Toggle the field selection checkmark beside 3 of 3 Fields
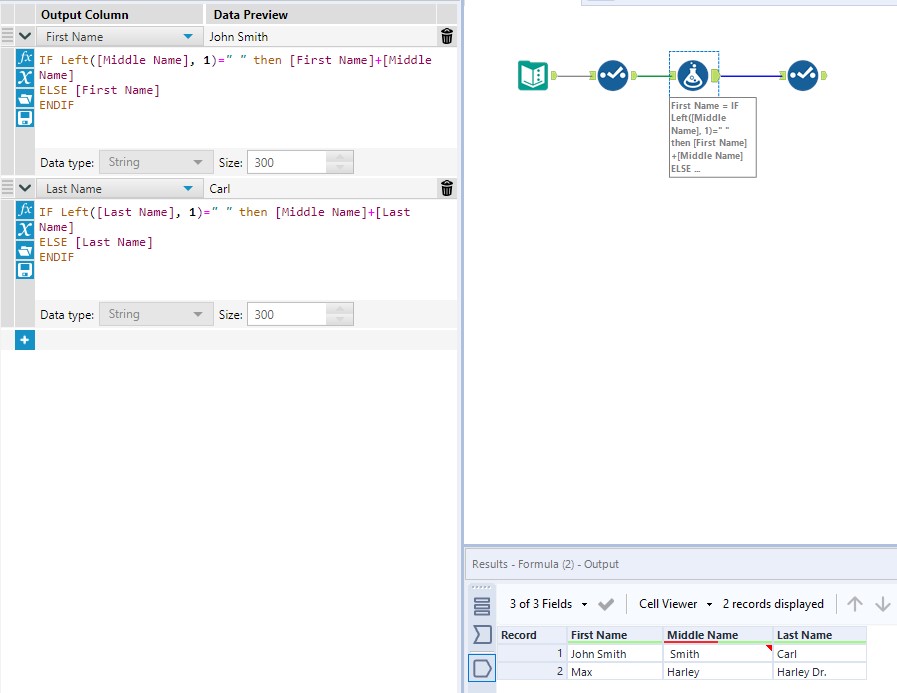 (607, 604)
